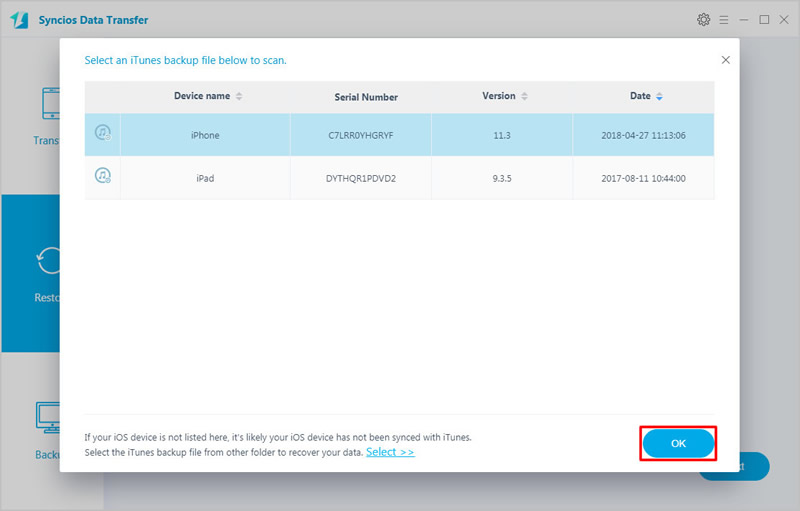
Task: Confirm selection with the OK button
Action: [678, 444]
